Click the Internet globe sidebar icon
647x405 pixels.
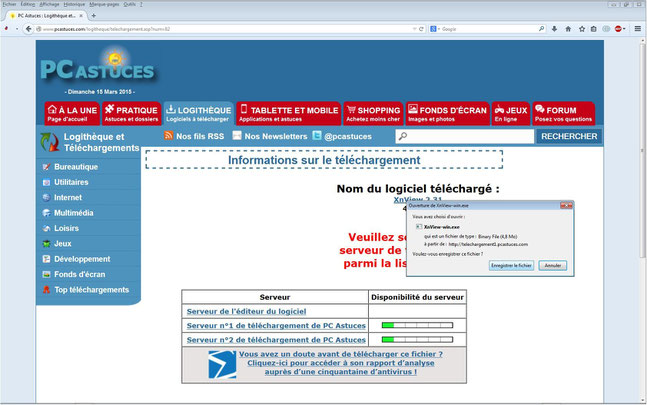tap(46, 198)
